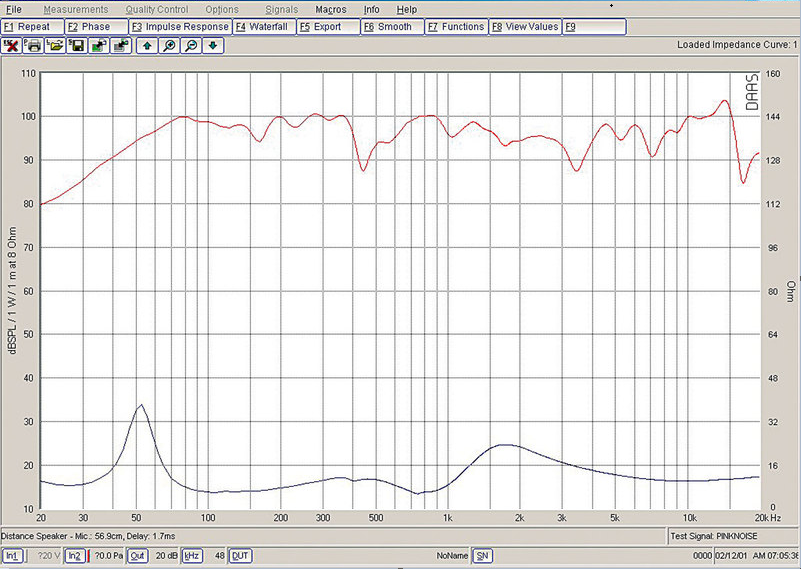
Task: Open the Macros menu
Action: pos(331,9)
